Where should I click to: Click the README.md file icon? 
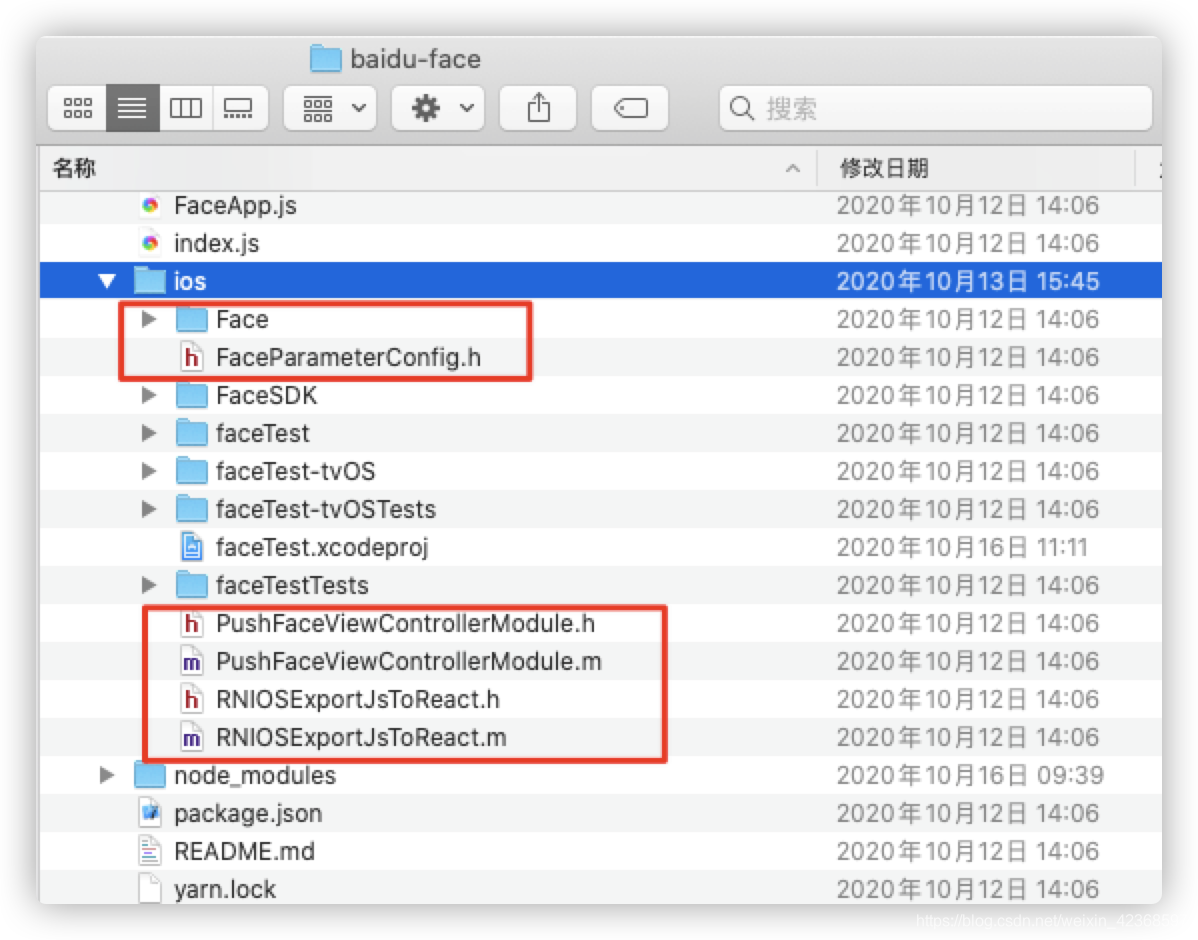click(x=150, y=851)
